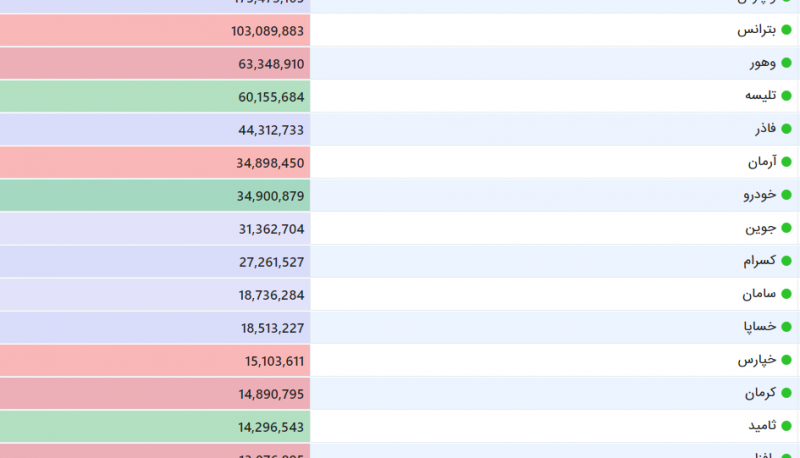Click the green status dot beside آرمان
The width and height of the screenshot is (800, 458).
786,162
